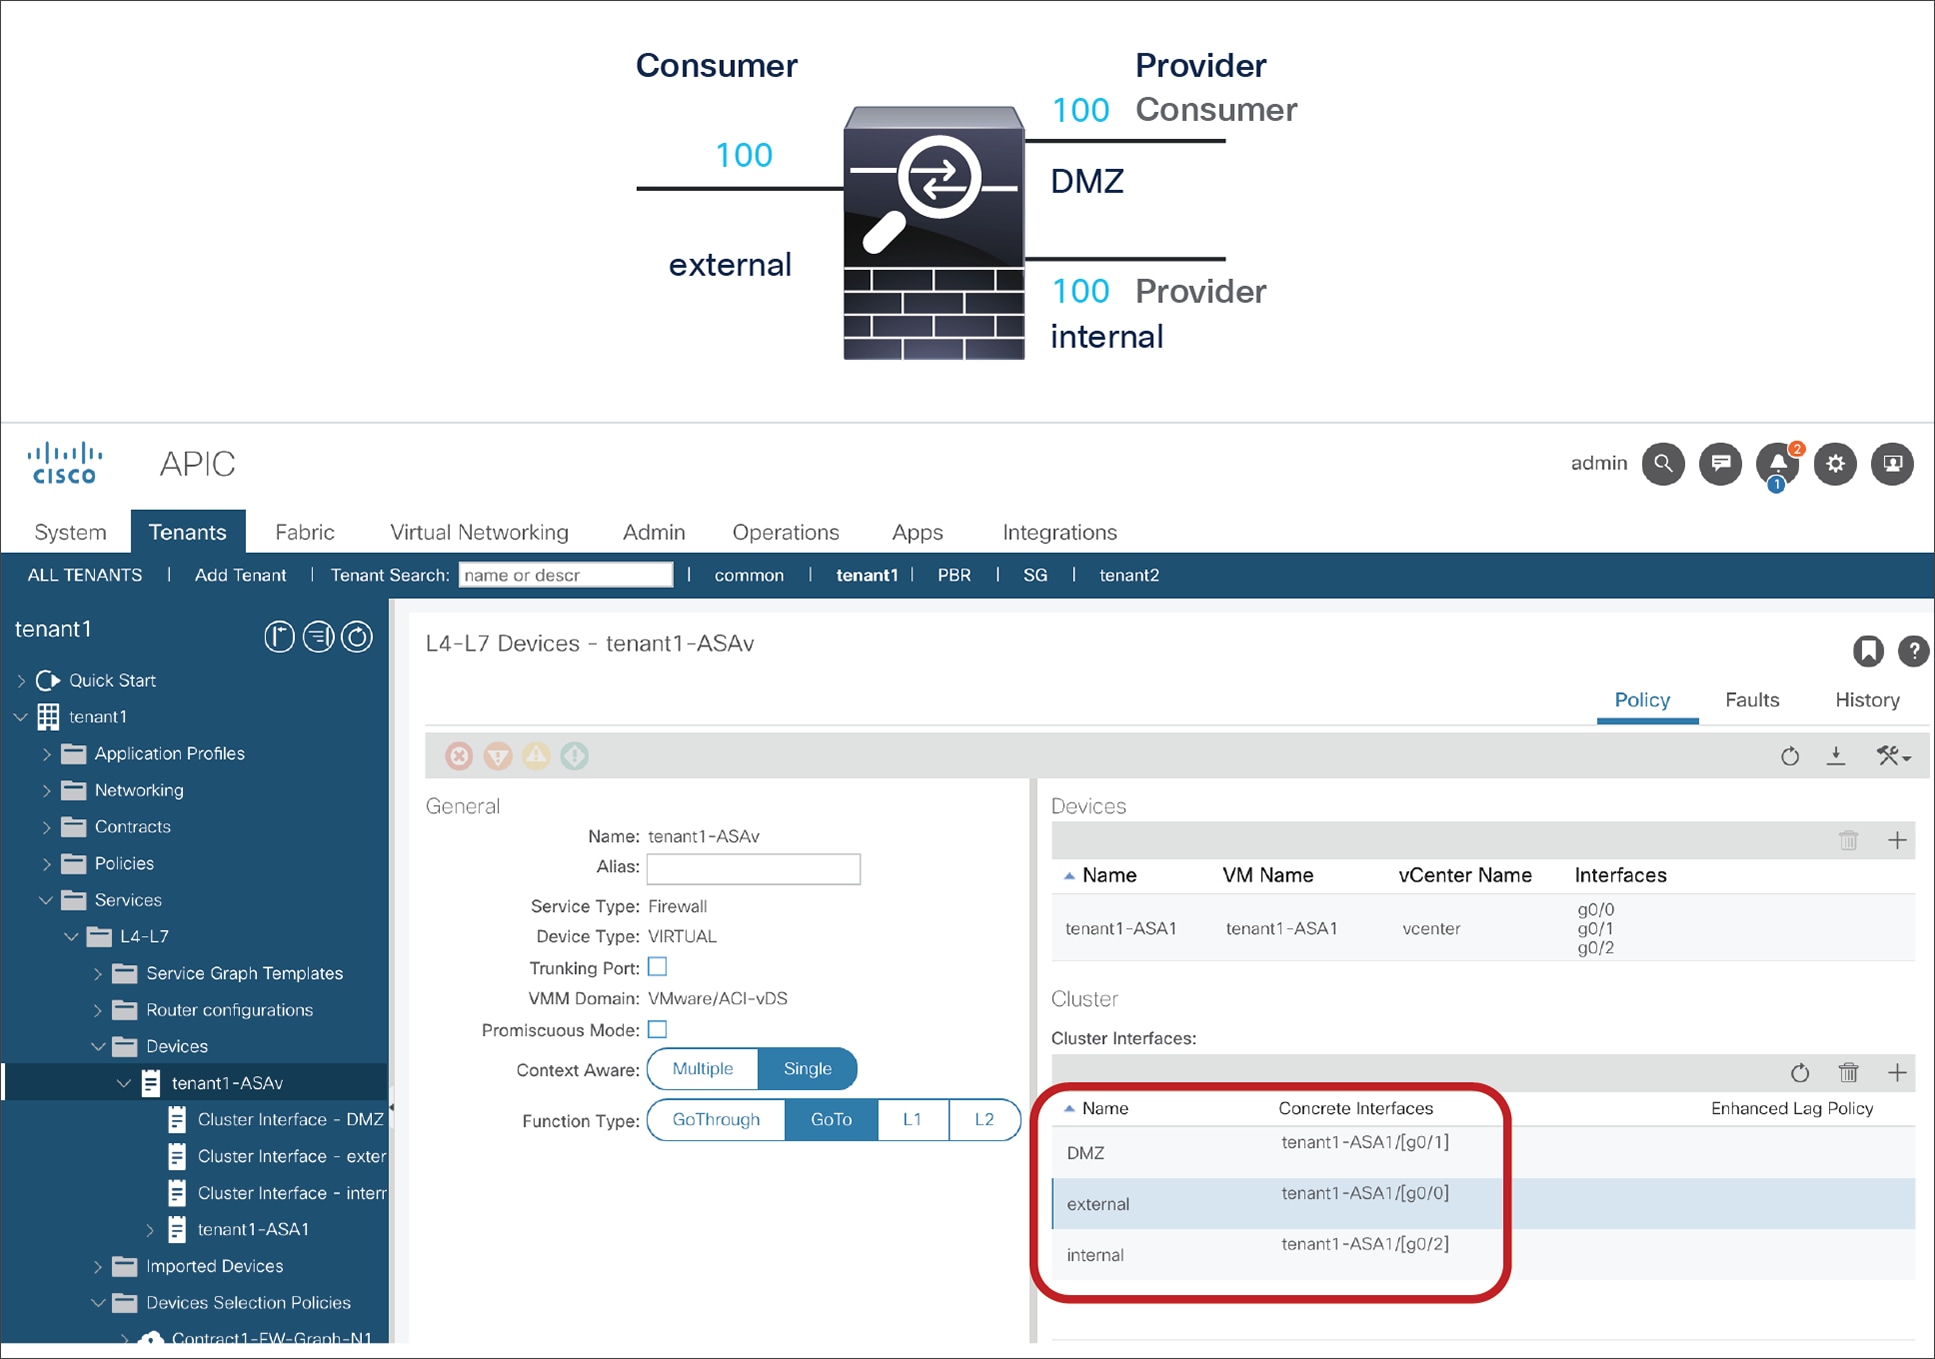The width and height of the screenshot is (1935, 1359).
Task: Click the major fault orange icon
Action: point(498,756)
